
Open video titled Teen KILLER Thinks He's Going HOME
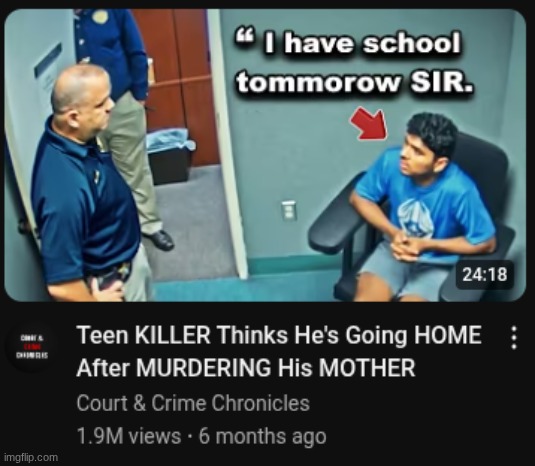click(x=279, y=335)
